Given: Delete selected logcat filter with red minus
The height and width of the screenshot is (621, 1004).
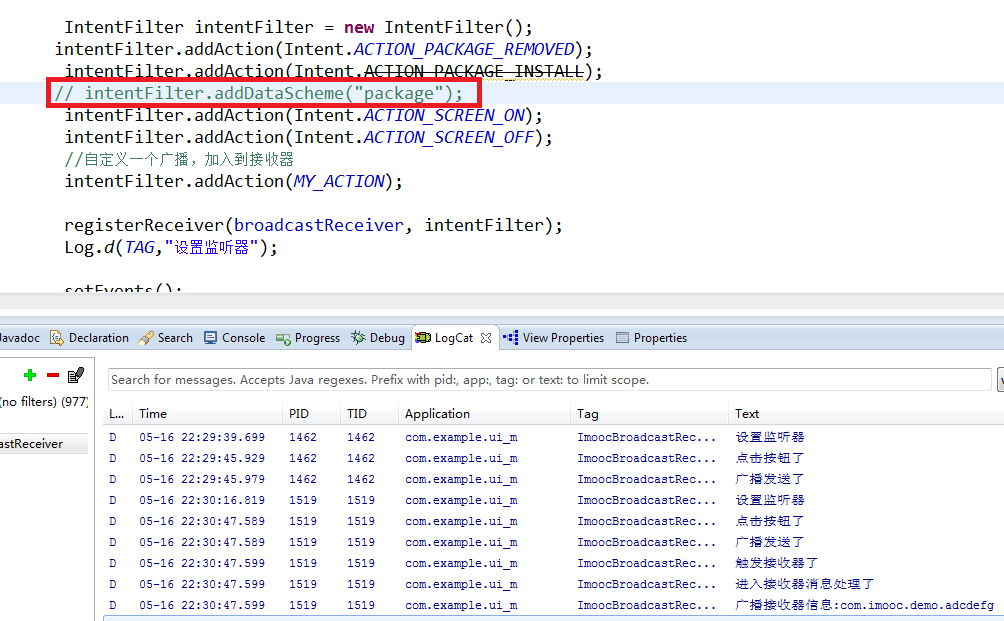Looking at the screenshot, I should (53, 375).
